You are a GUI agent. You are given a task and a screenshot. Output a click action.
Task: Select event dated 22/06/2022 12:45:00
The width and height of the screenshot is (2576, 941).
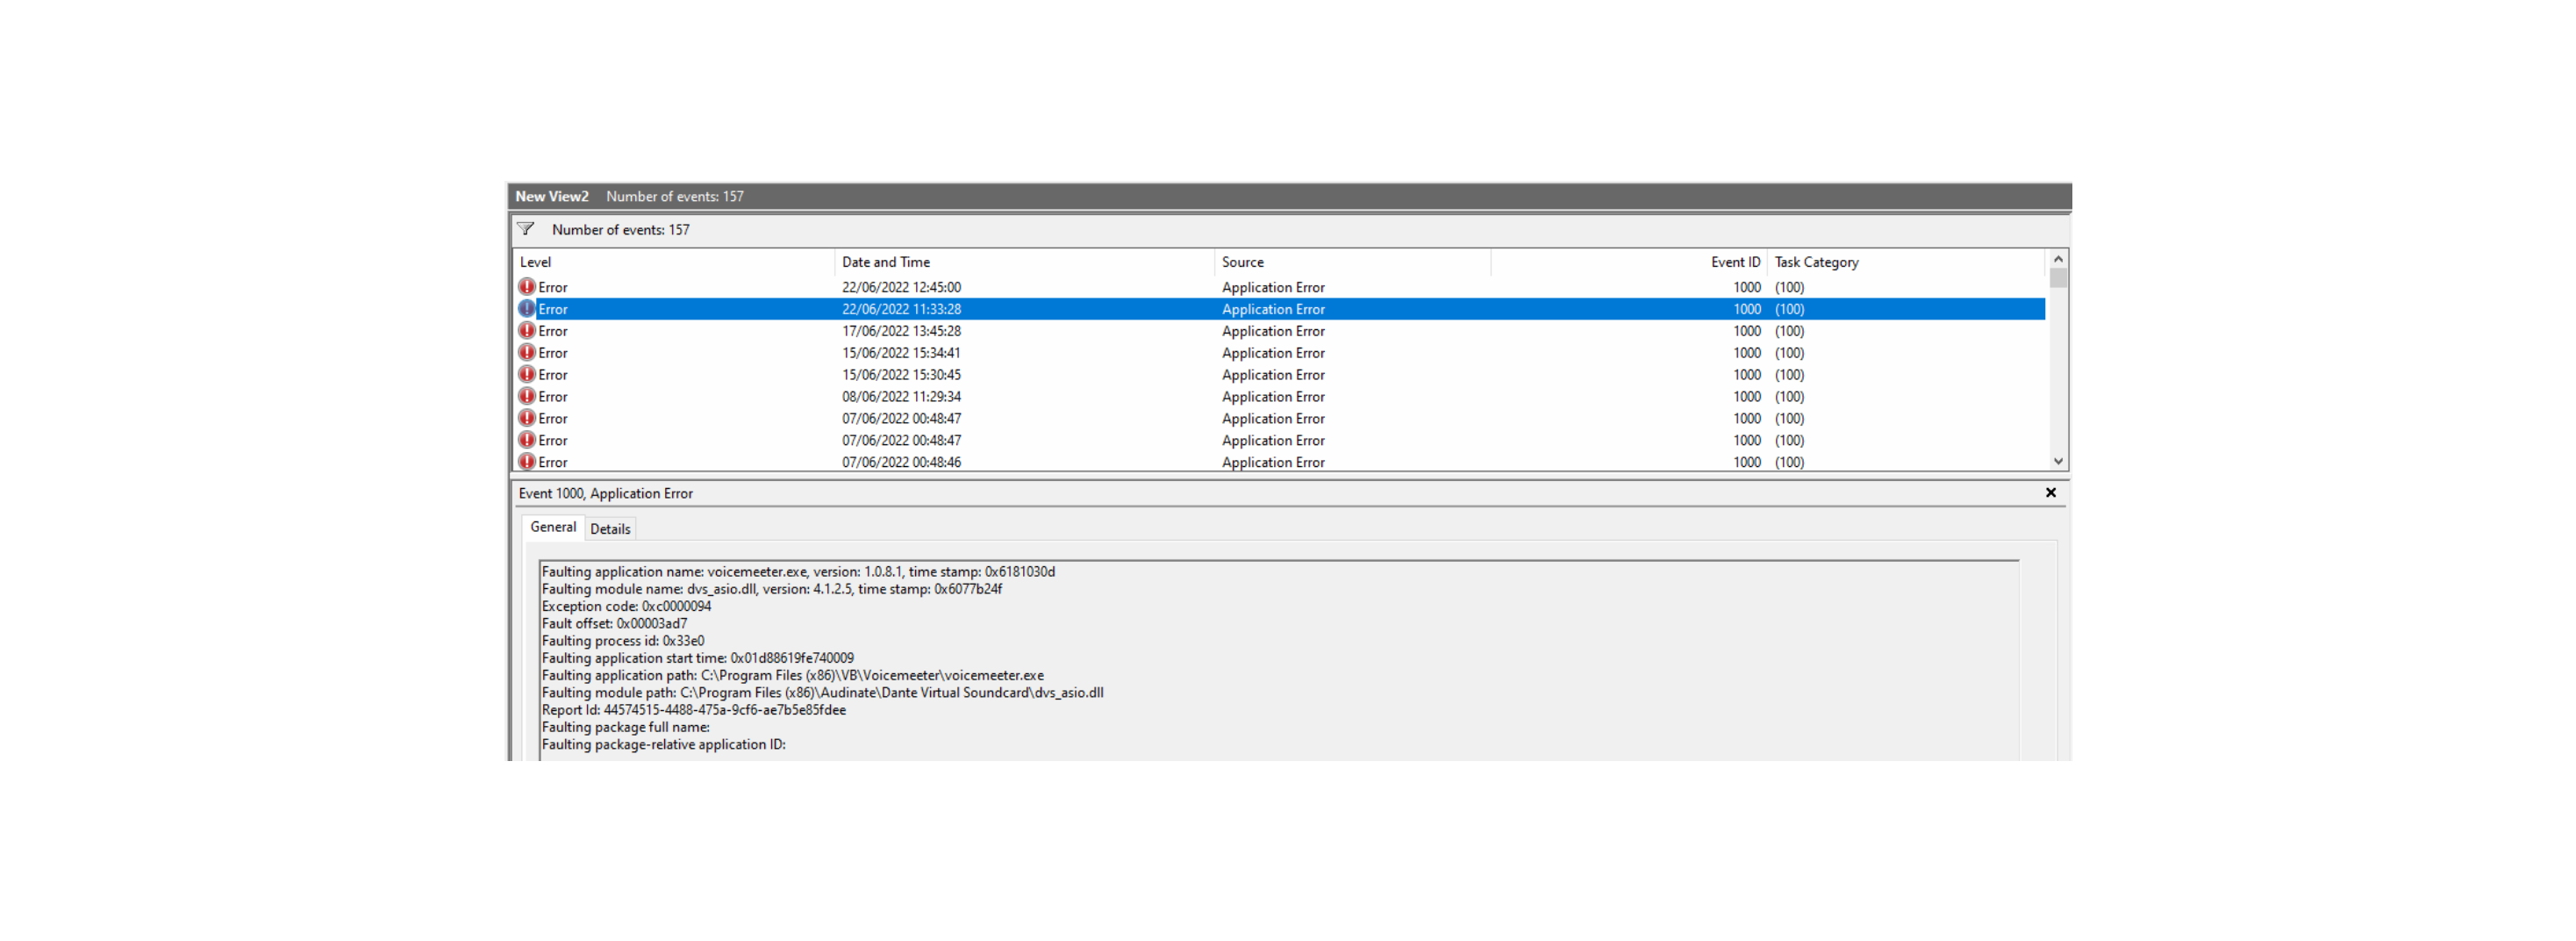click(1280, 287)
